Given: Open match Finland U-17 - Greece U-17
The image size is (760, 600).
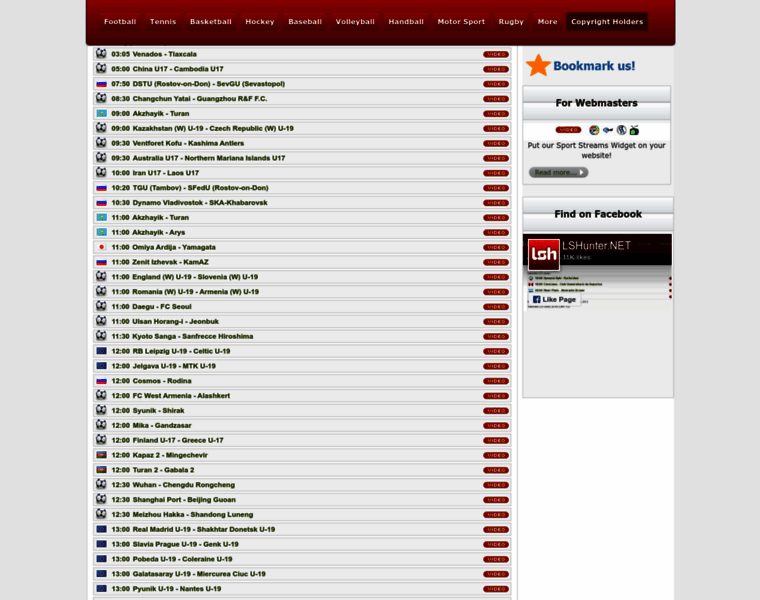Looking at the screenshot, I should pyautogui.click(x=178, y=440).
